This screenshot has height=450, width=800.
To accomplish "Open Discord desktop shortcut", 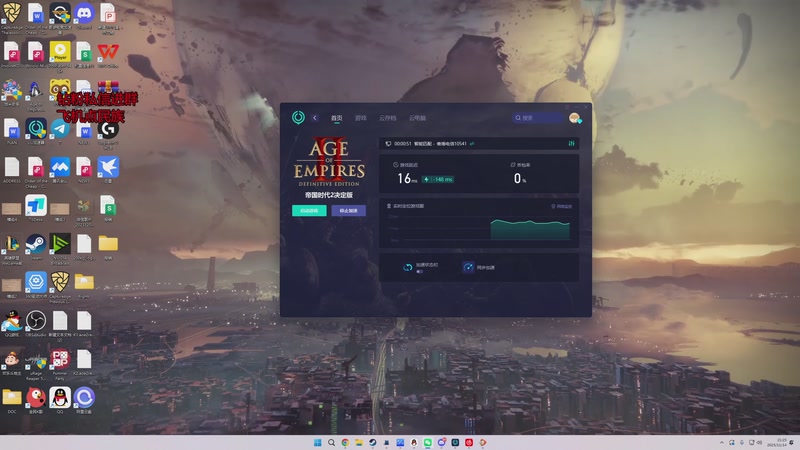I will click(84, 13).
